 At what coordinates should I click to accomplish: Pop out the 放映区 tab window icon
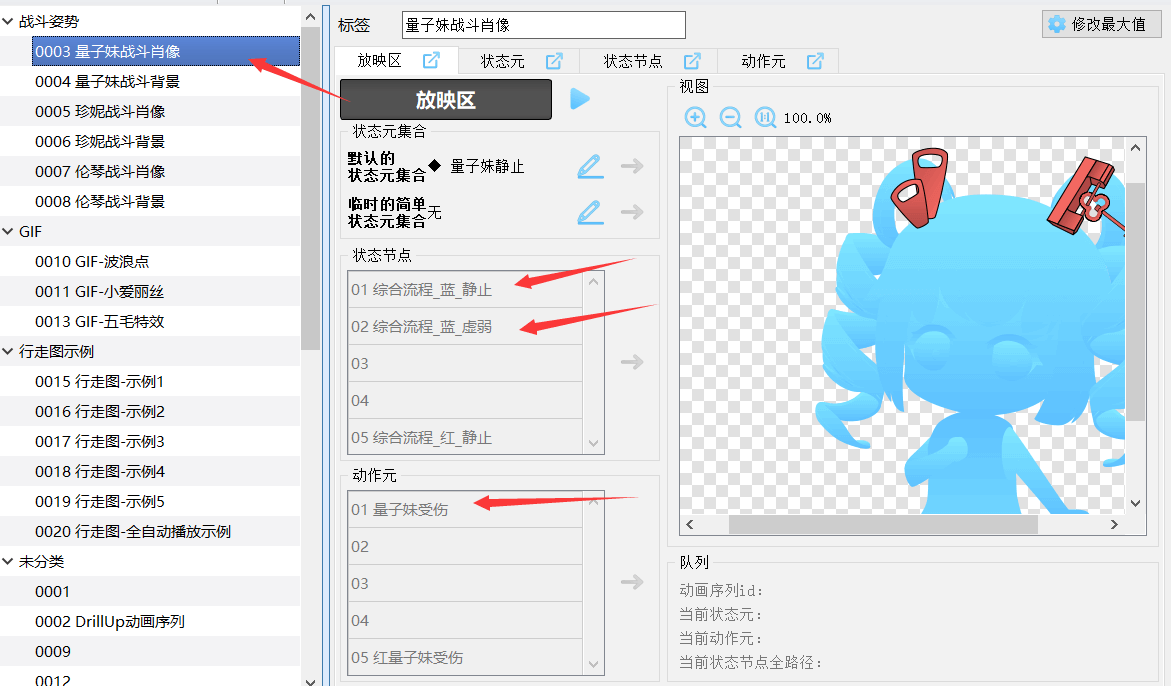coord(431,61)
